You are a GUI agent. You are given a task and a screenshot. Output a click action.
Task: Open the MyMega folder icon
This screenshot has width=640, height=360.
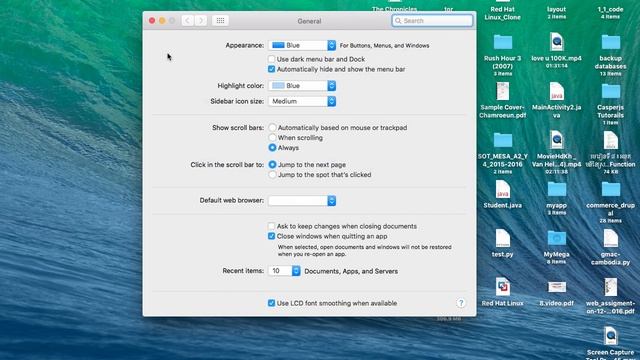coord(556,238)
